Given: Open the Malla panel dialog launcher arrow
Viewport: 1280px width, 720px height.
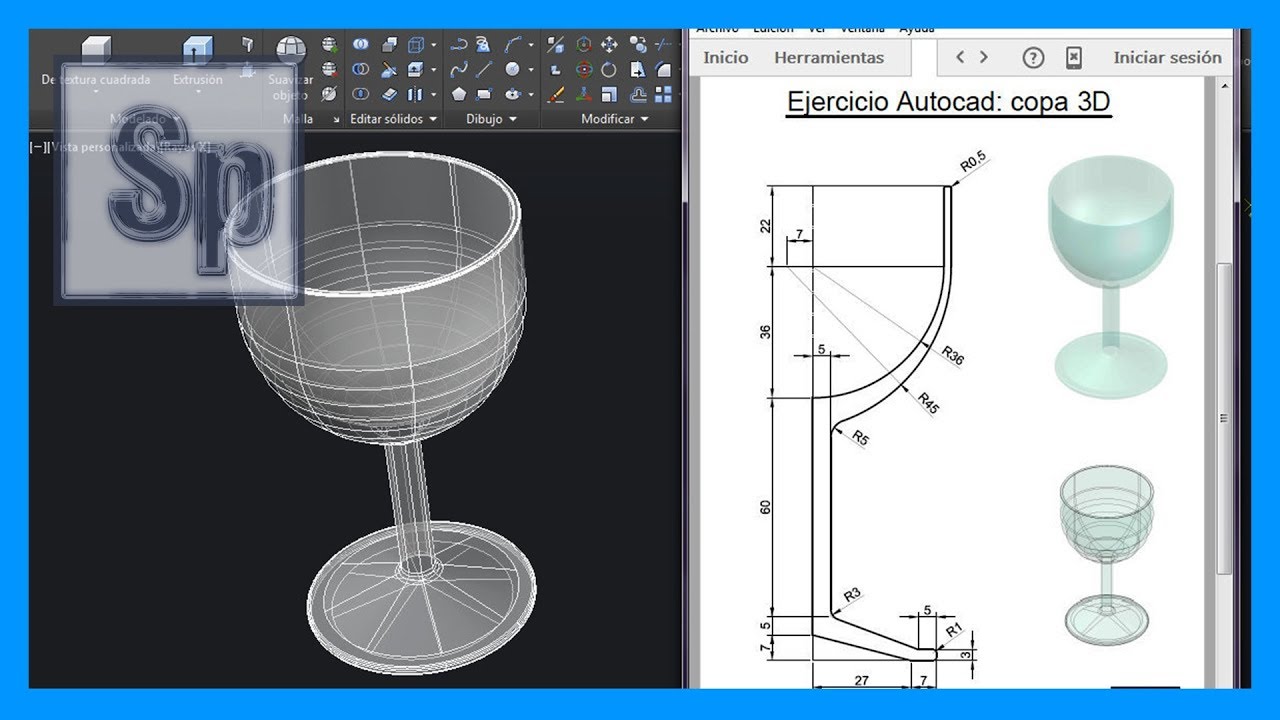Looking at the screenshot, I should (337, 119).
